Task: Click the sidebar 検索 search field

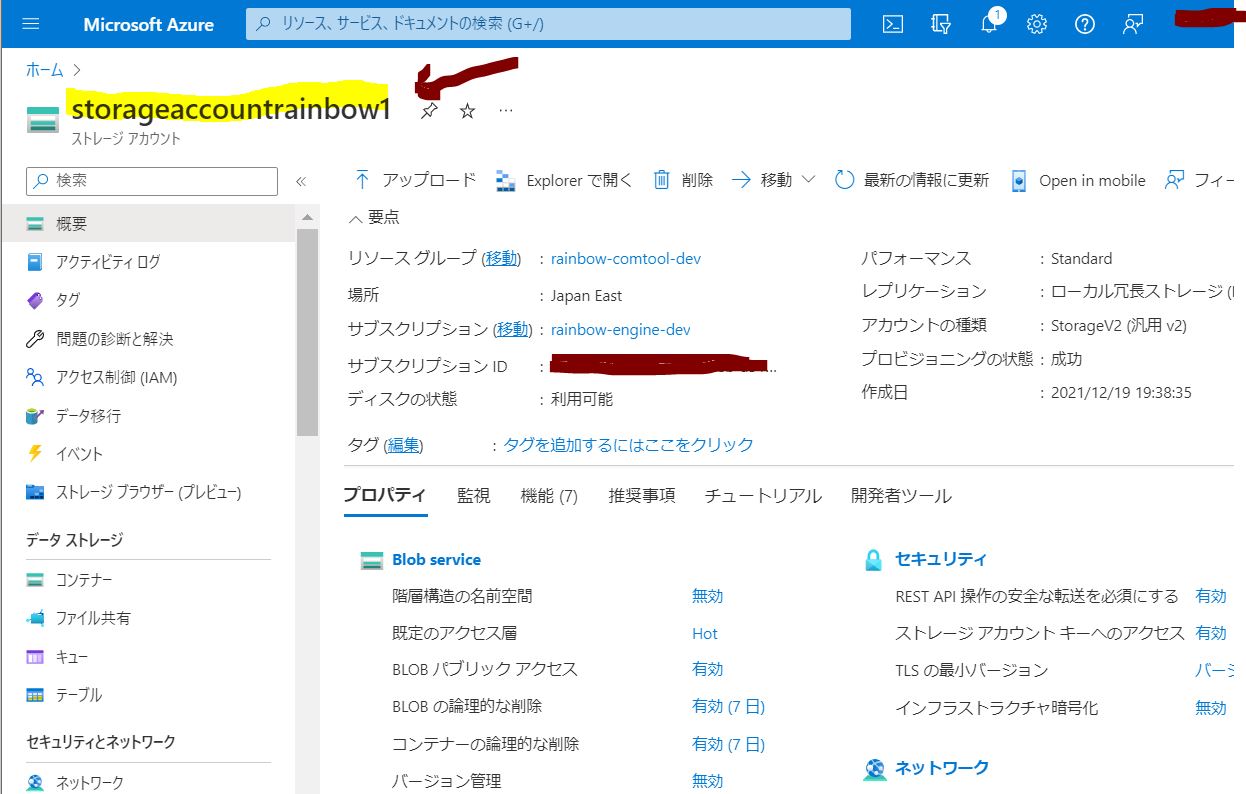Action: (152, 181)
